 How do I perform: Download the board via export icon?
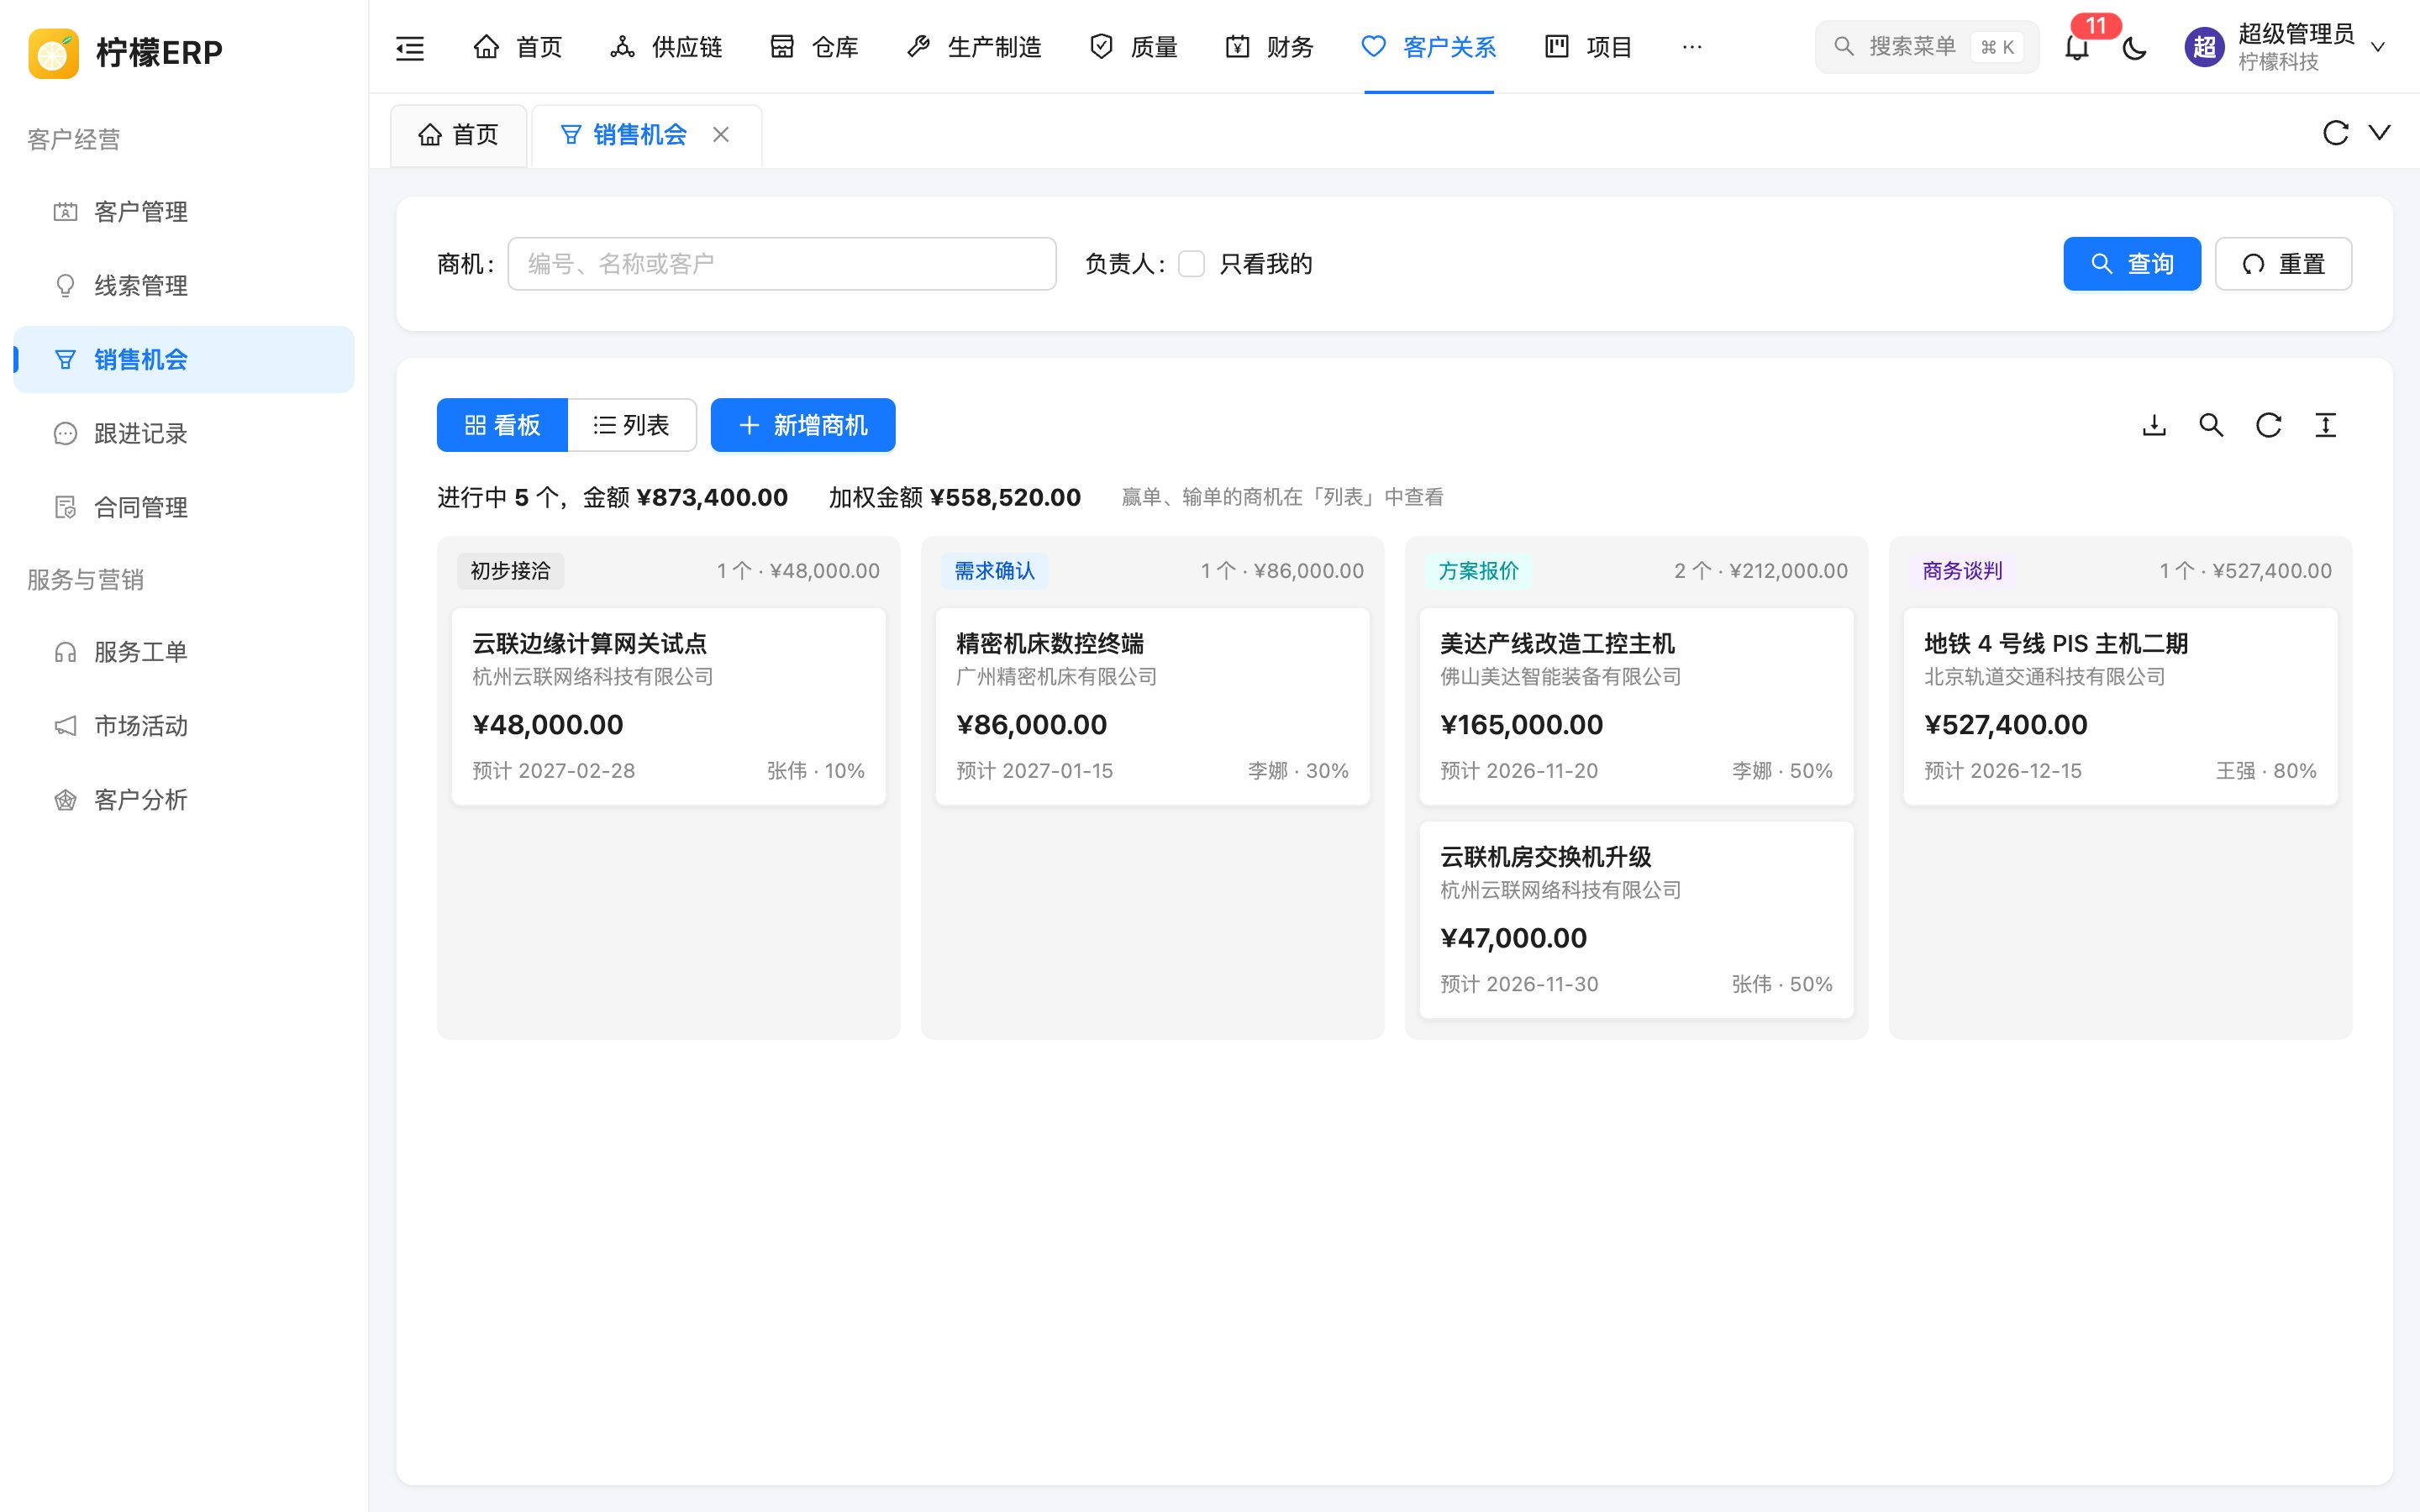pyautogui.click(x=2154, y=426)
